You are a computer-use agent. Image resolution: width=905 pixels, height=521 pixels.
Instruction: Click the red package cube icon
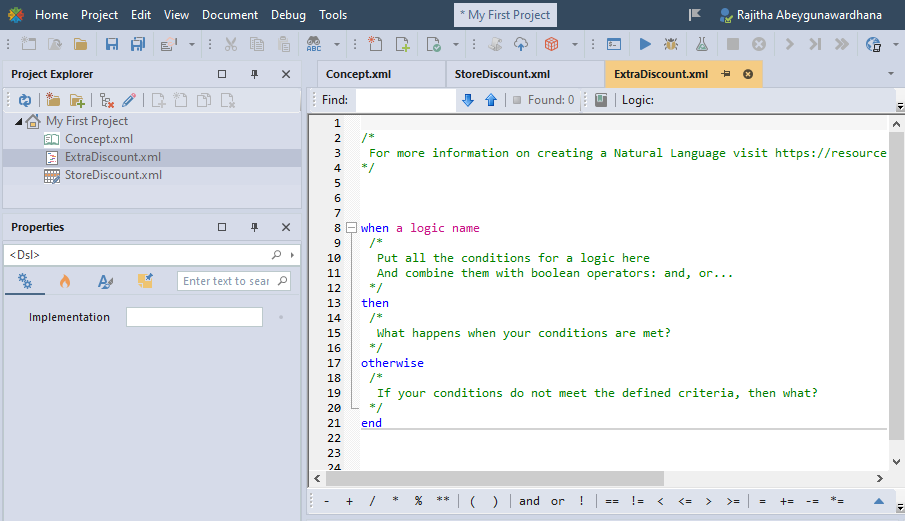point(551,44)
